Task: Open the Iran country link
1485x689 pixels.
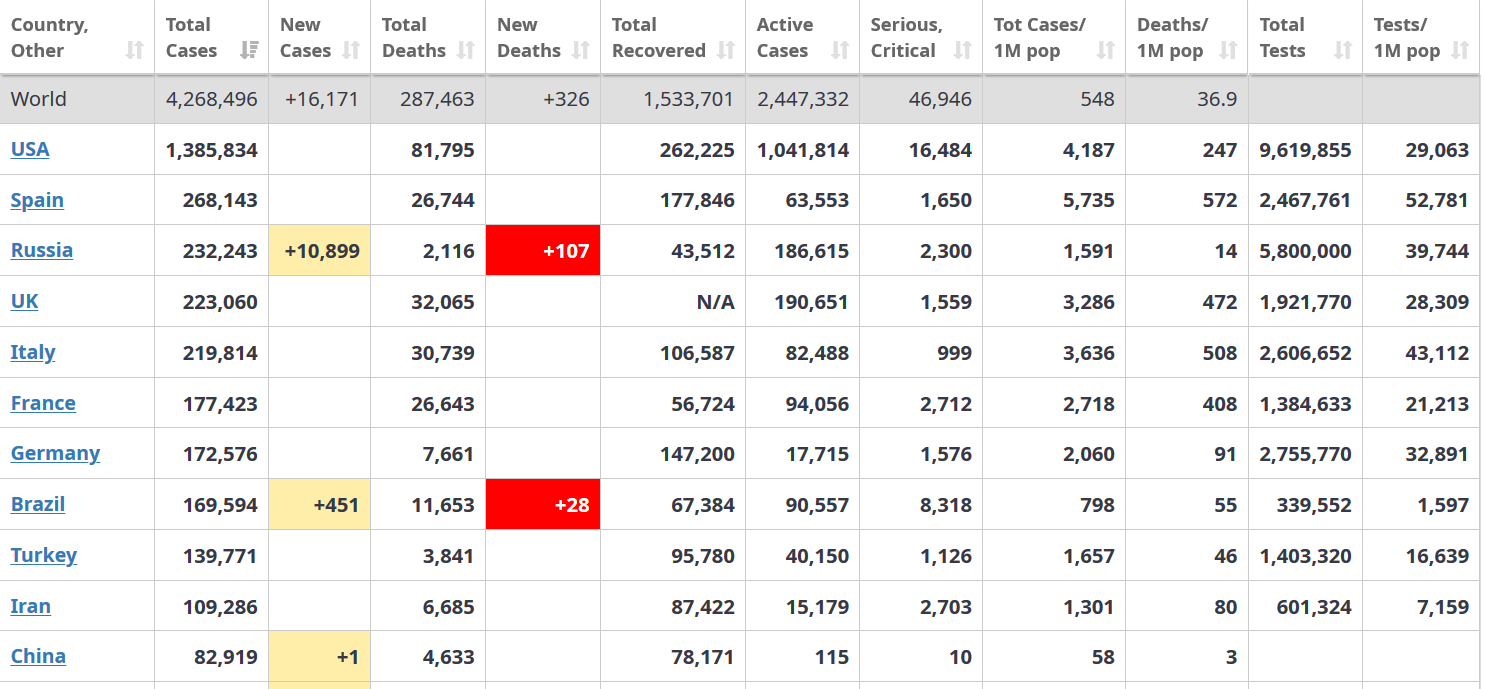Action: tap(31, 606)
